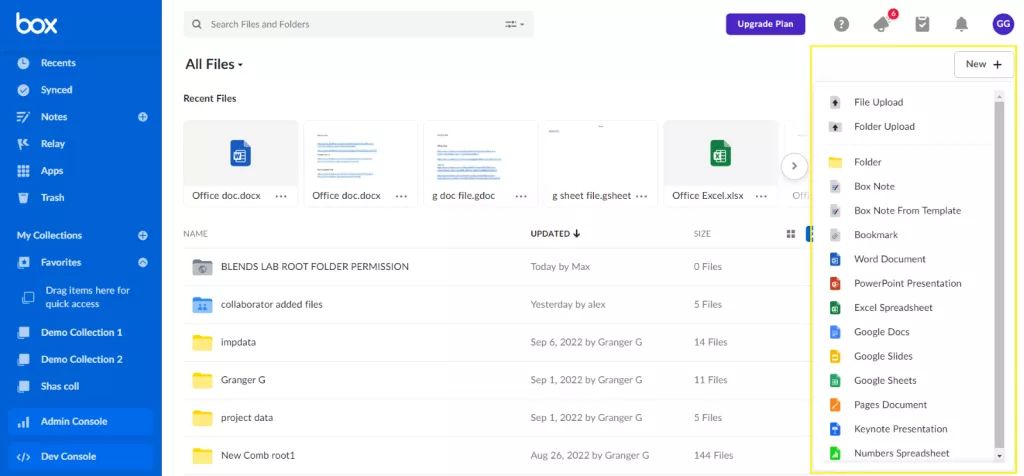Open more options for Office Excel.xlsx
This screenshot has width=1024, height=476.
click(x=761, y=196)
